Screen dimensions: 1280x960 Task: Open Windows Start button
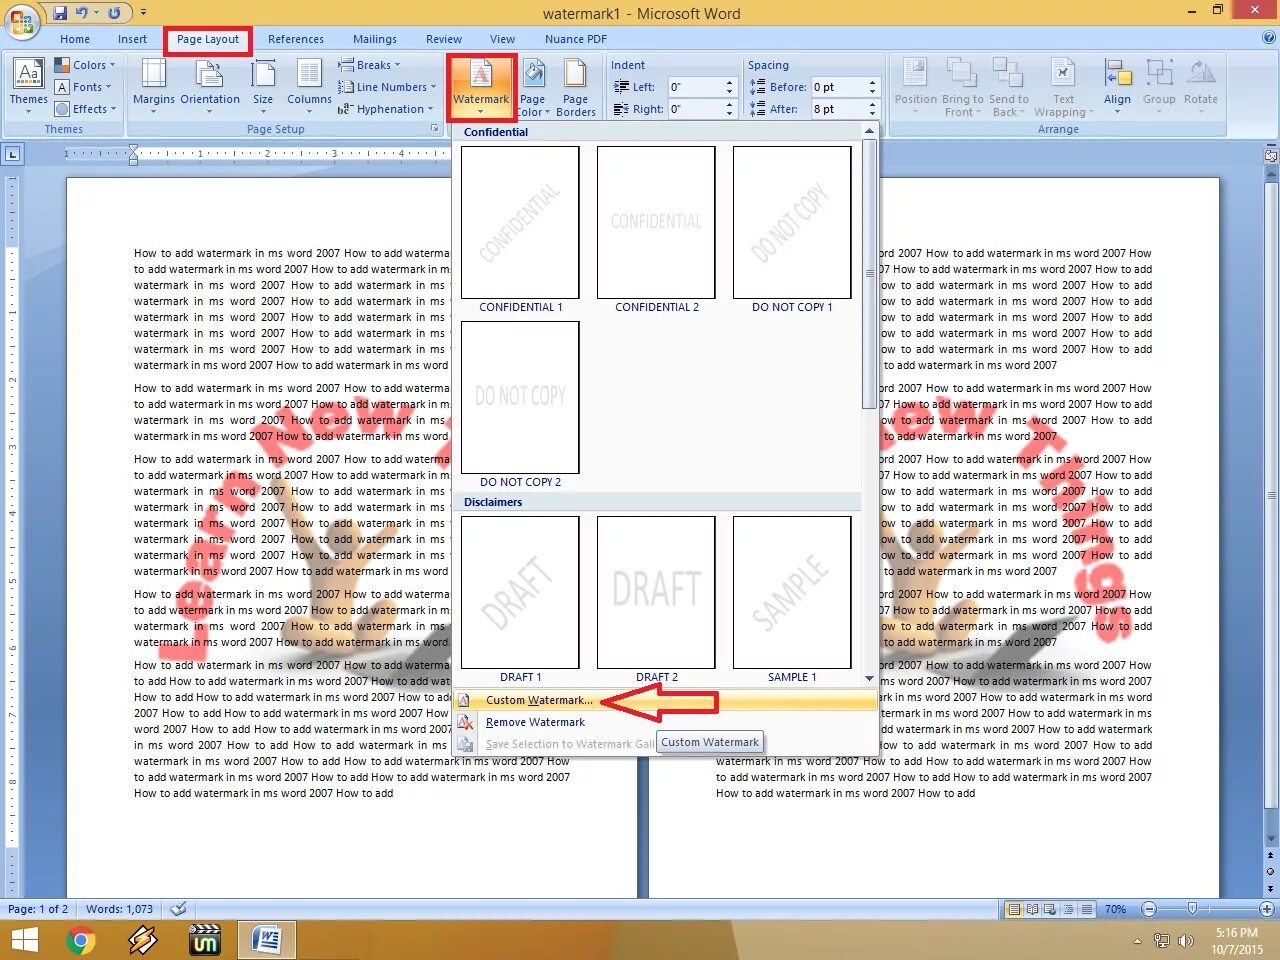pos(24,940)
